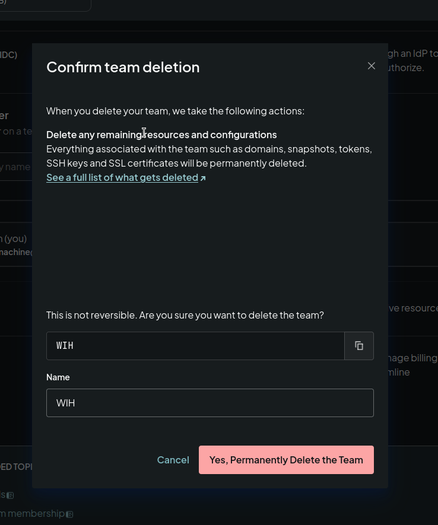
Task: Select the read-only WIH team name box
Action: [195, 346]
